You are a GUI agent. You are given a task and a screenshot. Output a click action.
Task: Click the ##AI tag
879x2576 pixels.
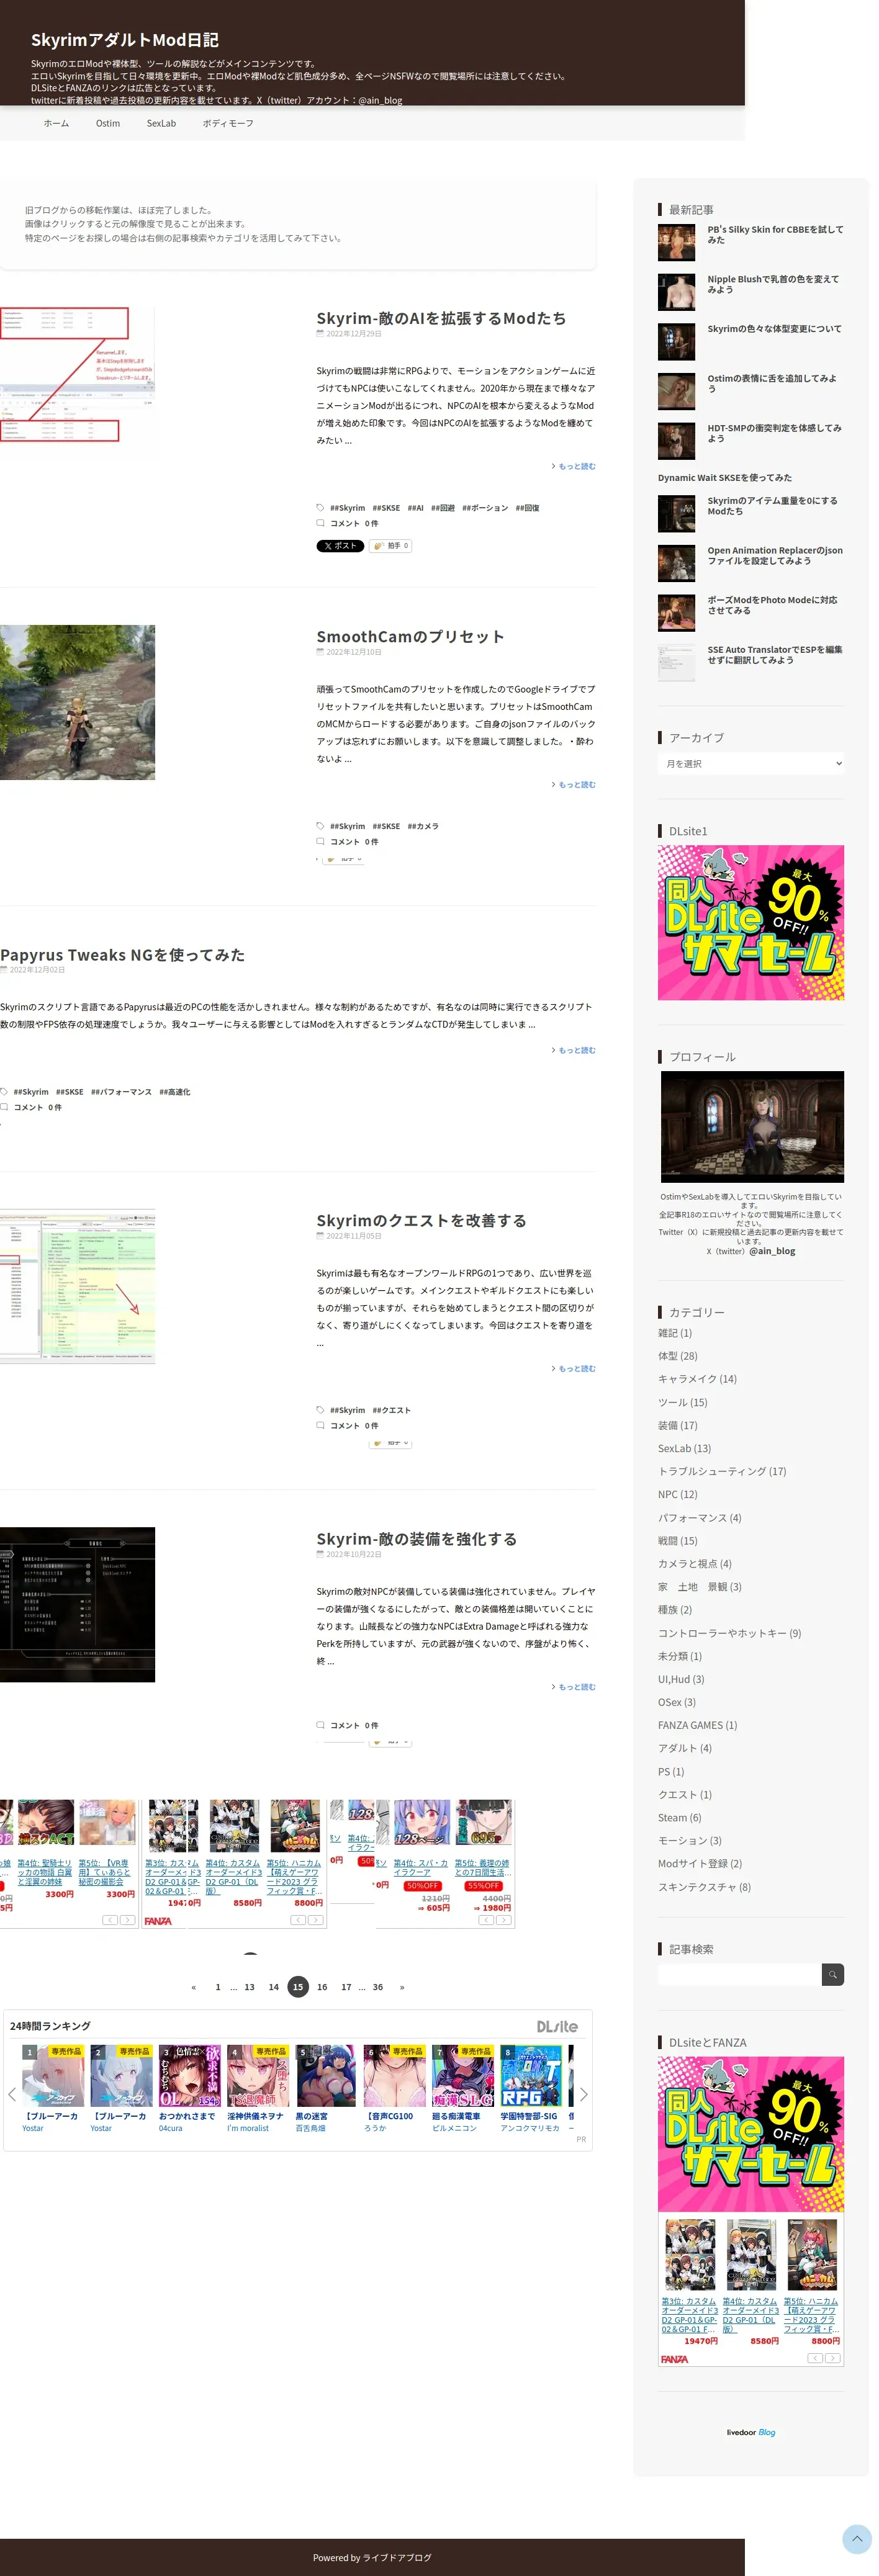click(x=415, y=508)
